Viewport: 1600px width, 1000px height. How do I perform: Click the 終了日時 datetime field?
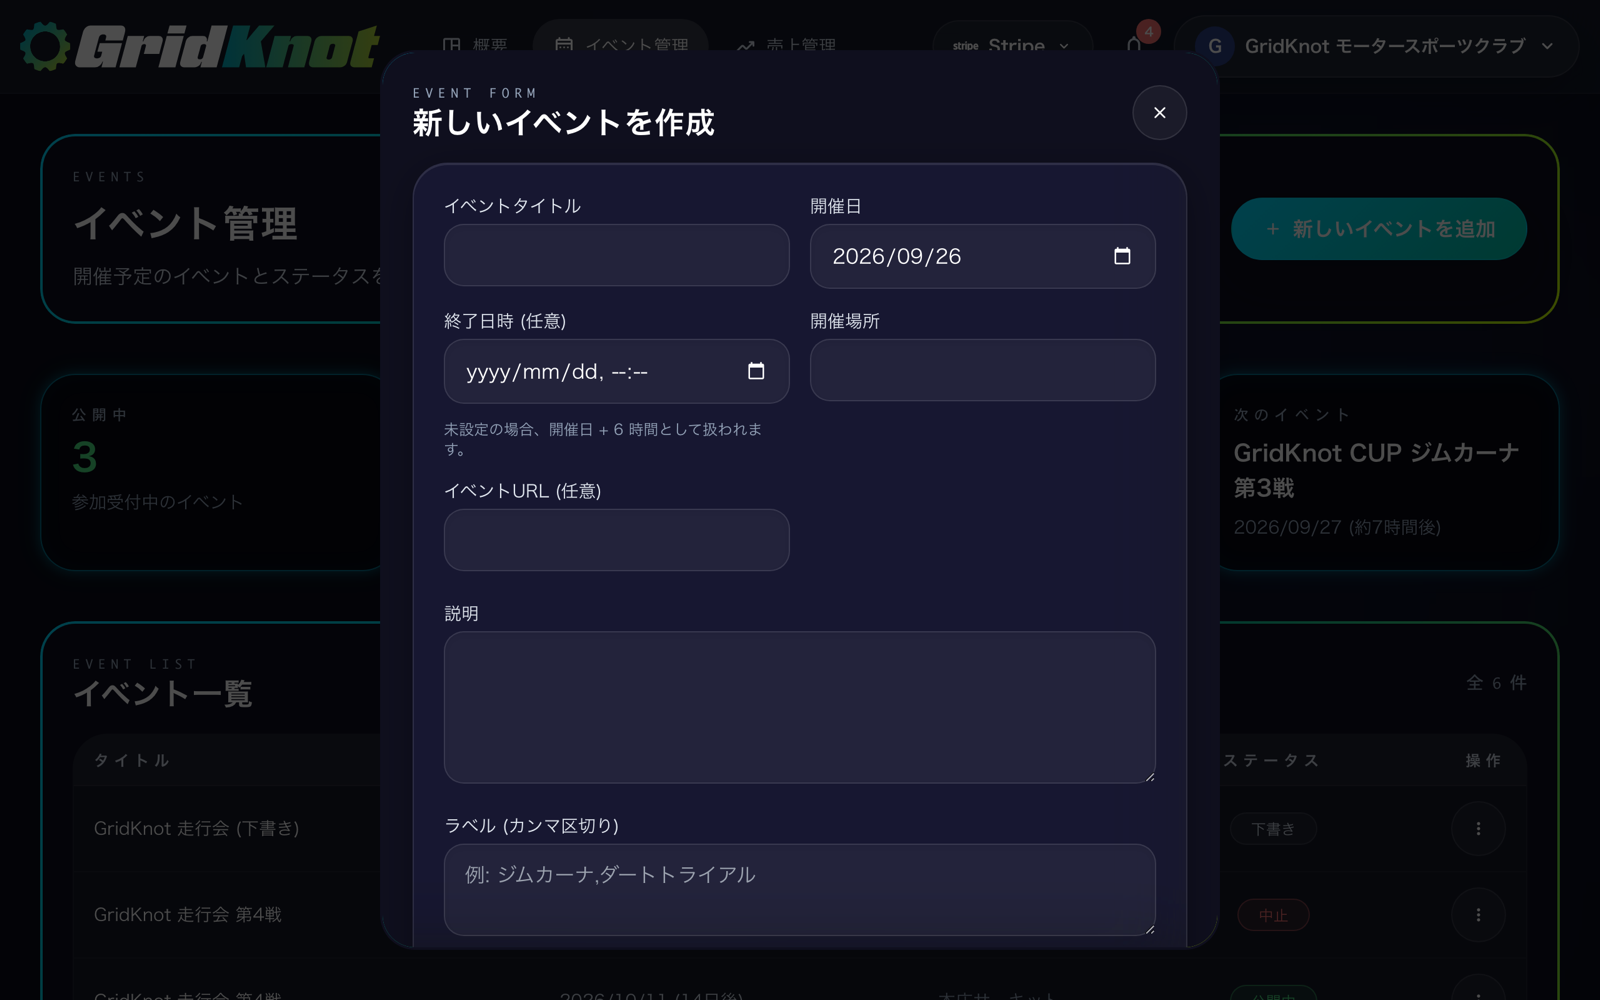616,371
